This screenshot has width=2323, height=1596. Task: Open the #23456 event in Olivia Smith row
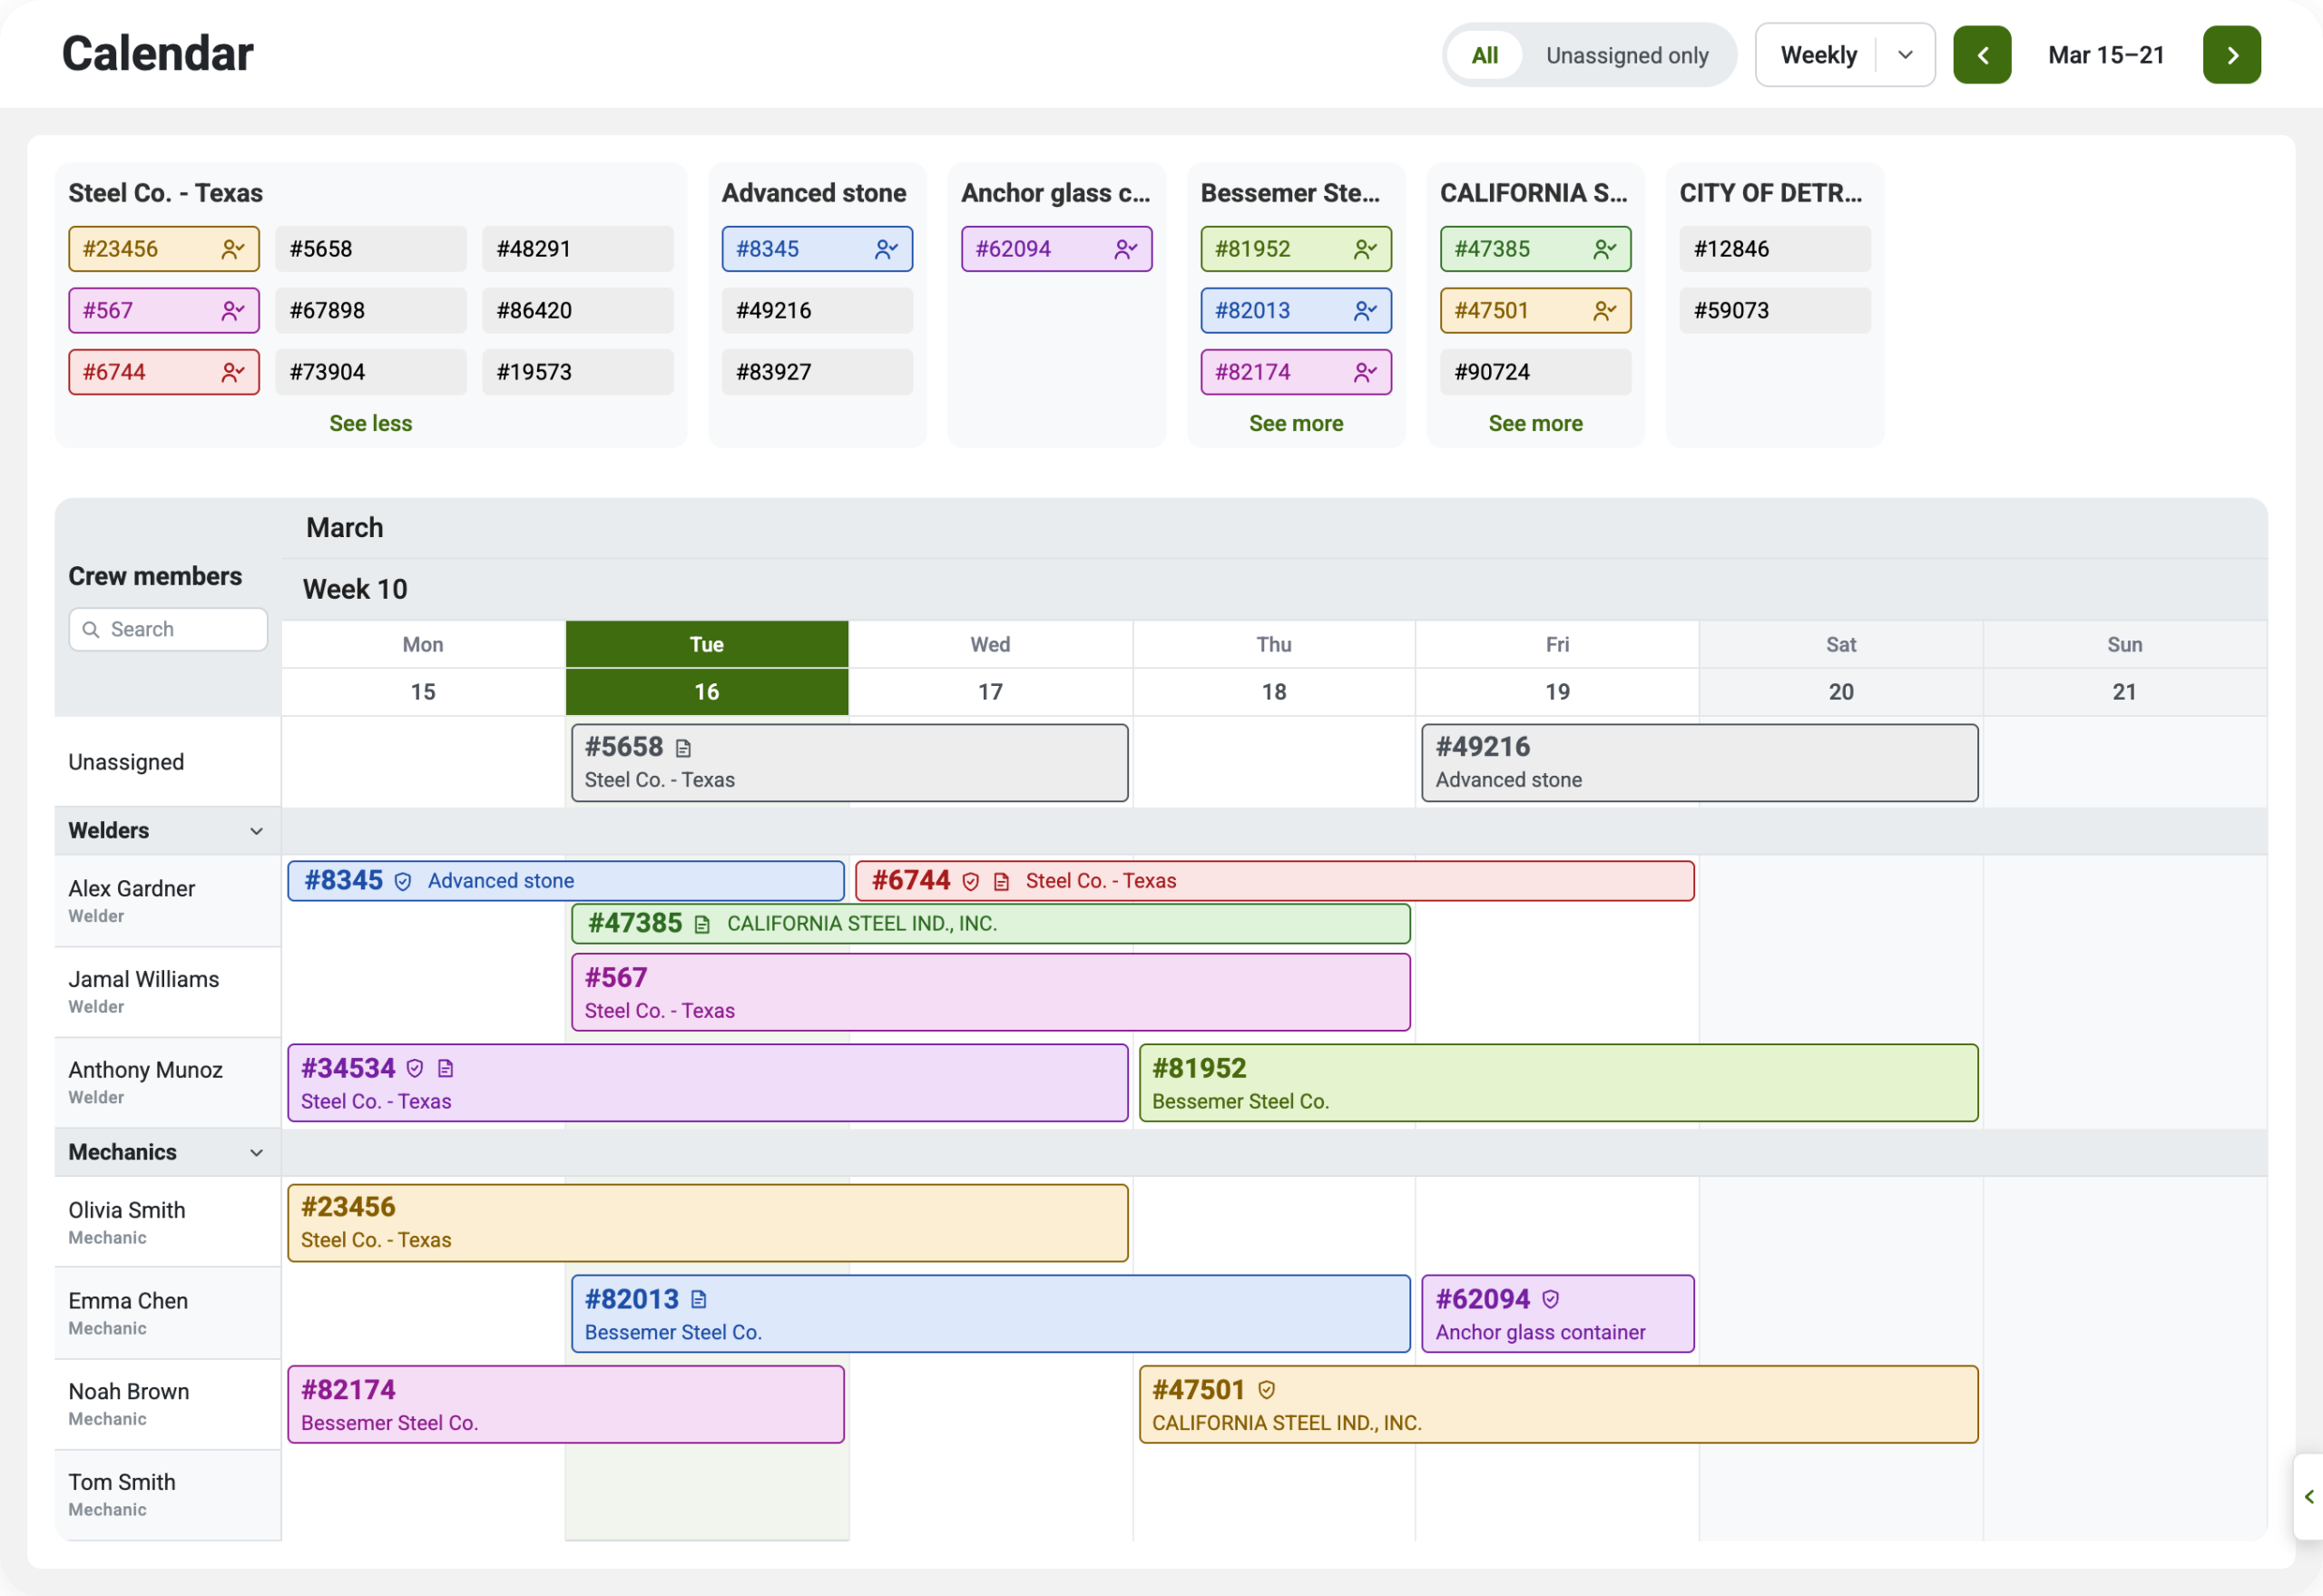pyautogui.click(x=707, y=1223)
